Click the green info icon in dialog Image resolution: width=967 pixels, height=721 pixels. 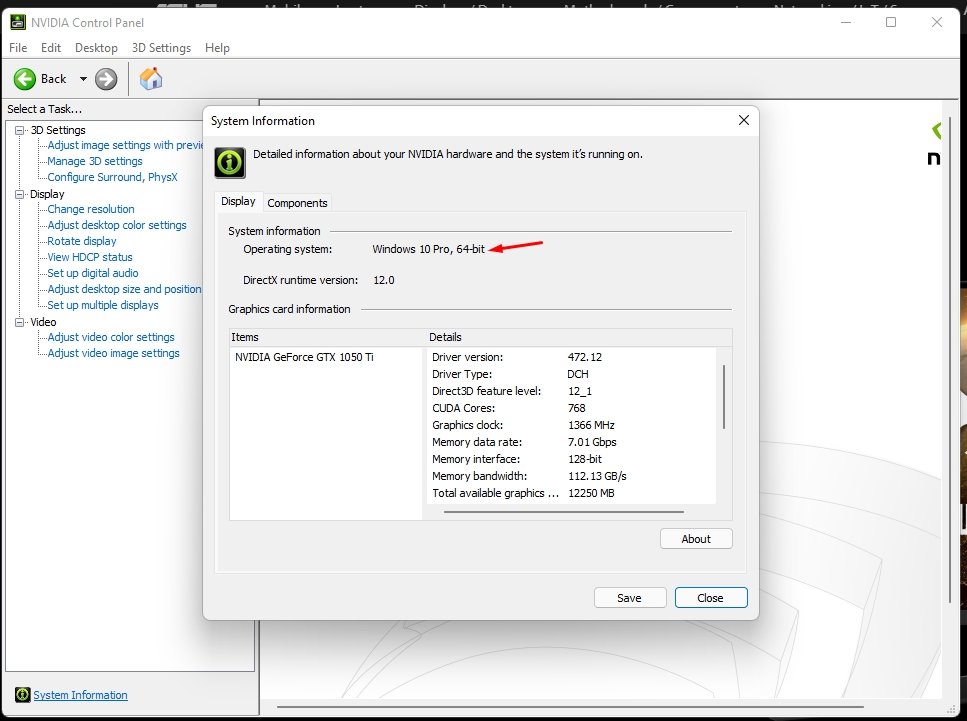click(x=230, y=163)
